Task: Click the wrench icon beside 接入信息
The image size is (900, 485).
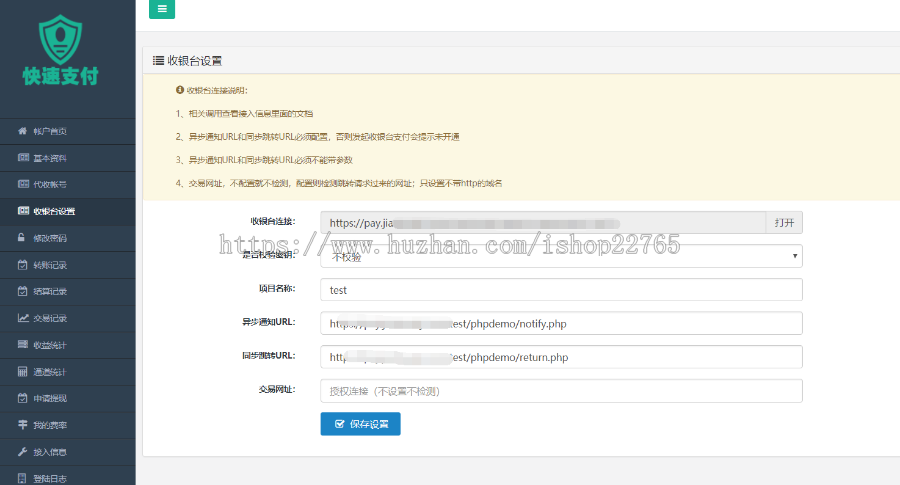Action: pos(22,452)
